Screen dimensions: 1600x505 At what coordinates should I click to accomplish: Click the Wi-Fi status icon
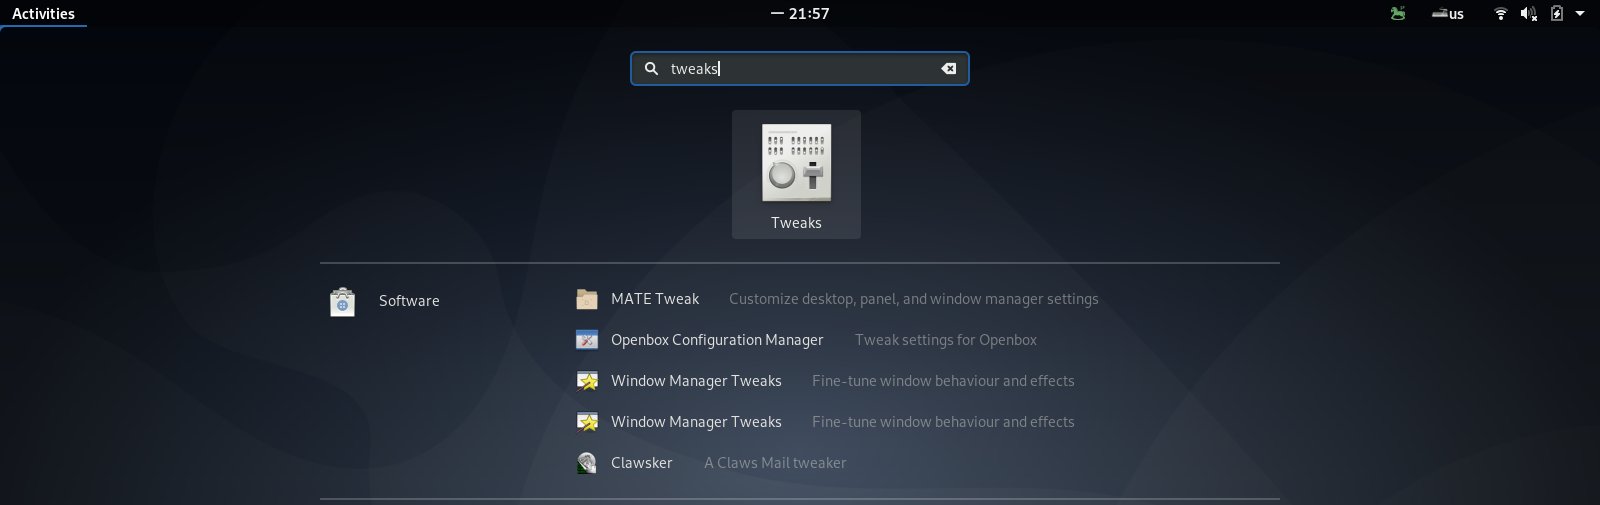click(x=1500, y=13)
